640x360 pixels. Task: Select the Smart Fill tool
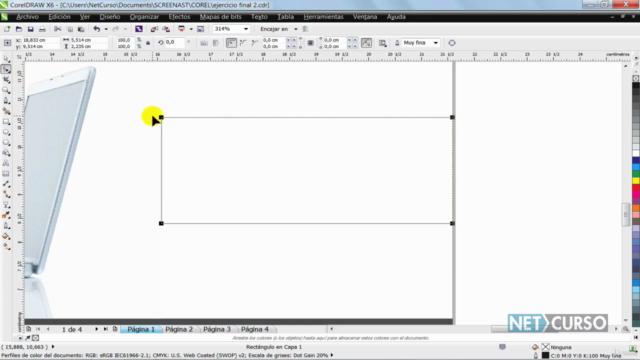click(6, 111)
